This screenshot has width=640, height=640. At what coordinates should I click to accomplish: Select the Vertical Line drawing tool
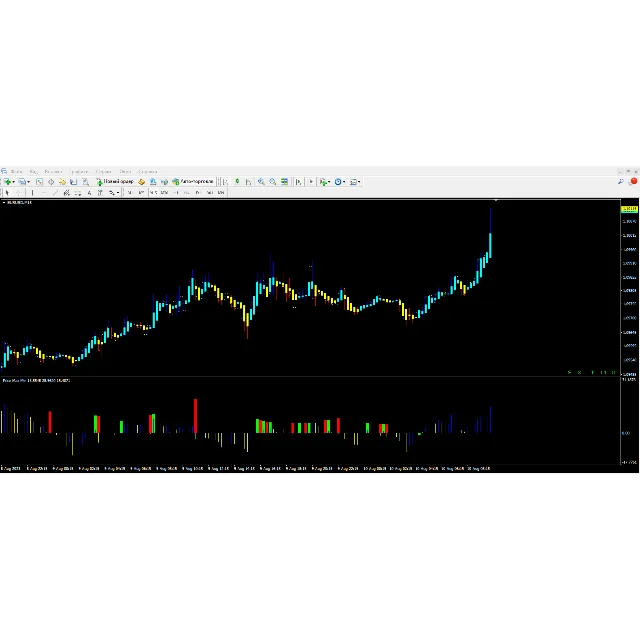tap(32, 193)
